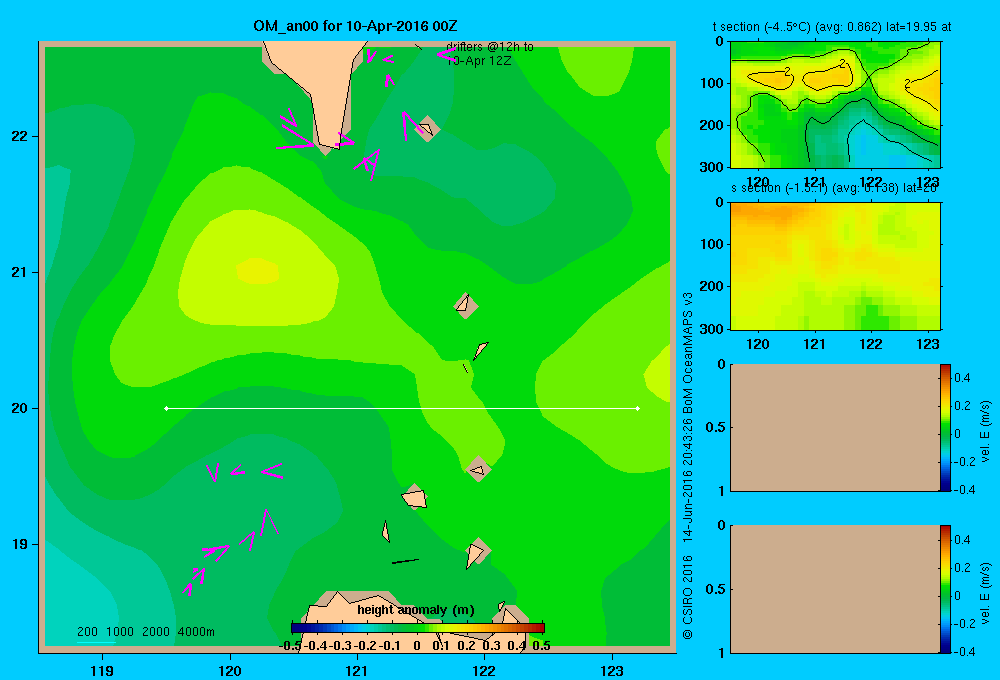Screen dimensions: 1000x680
Task: Click the '0.4' tick on the upper velocity colorbar
Action: tap(962, 378)
